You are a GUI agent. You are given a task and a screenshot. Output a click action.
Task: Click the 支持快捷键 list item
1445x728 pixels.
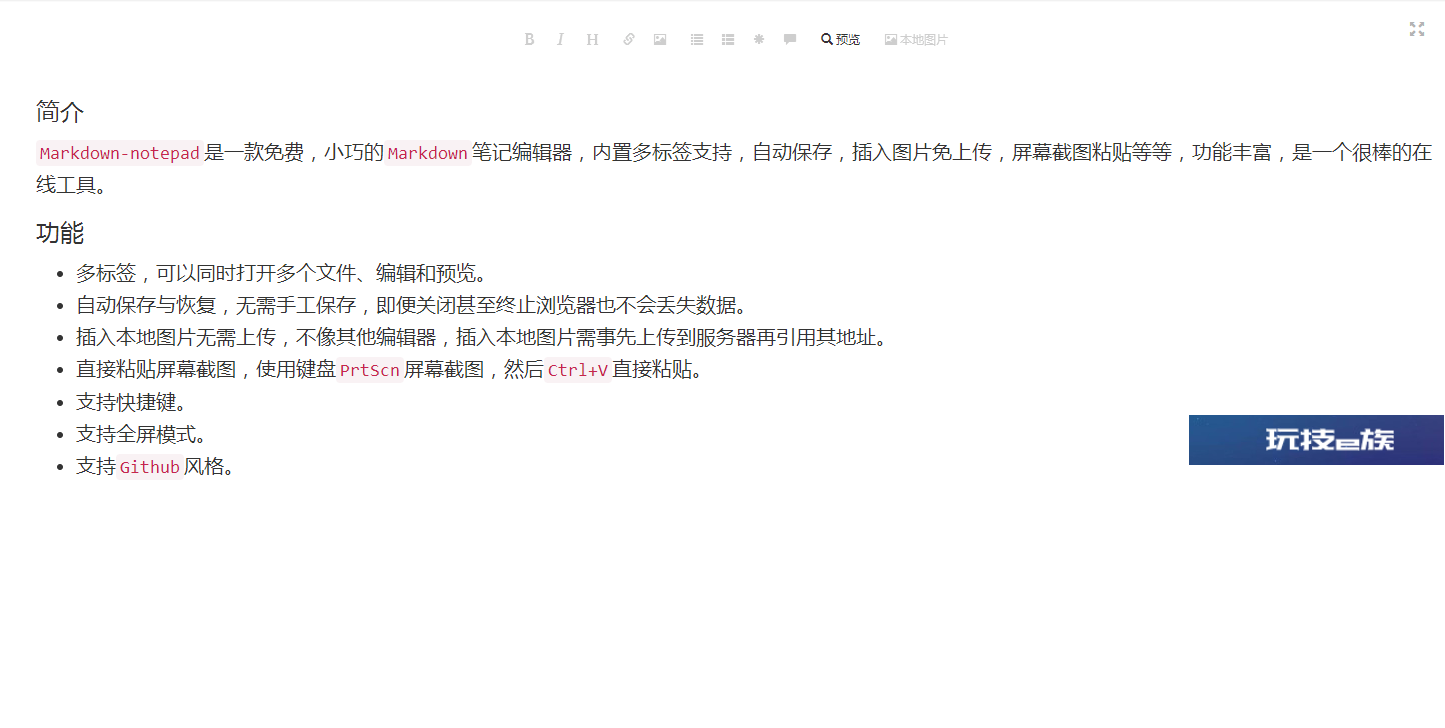pyautogui.click(x=131, y=402)
